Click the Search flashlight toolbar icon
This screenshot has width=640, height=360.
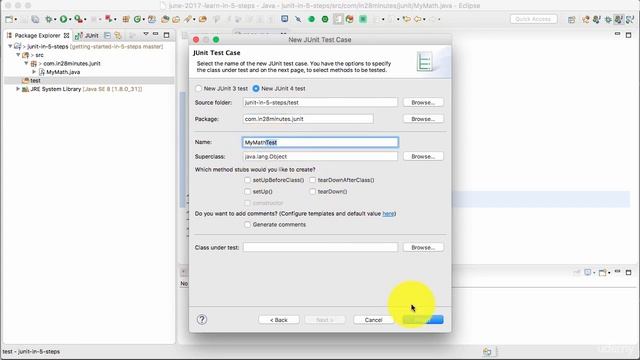[x=187, y=19]
